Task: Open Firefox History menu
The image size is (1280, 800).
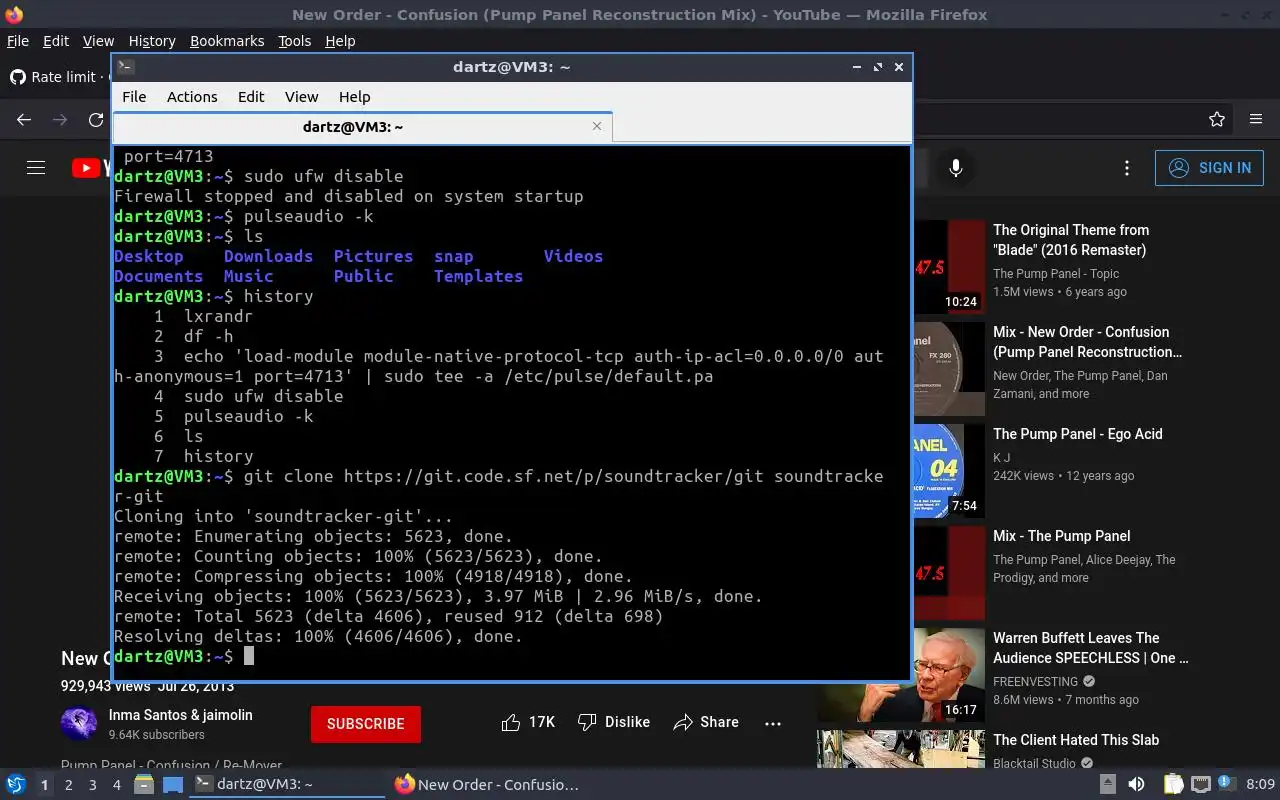Action: point(152,41)
